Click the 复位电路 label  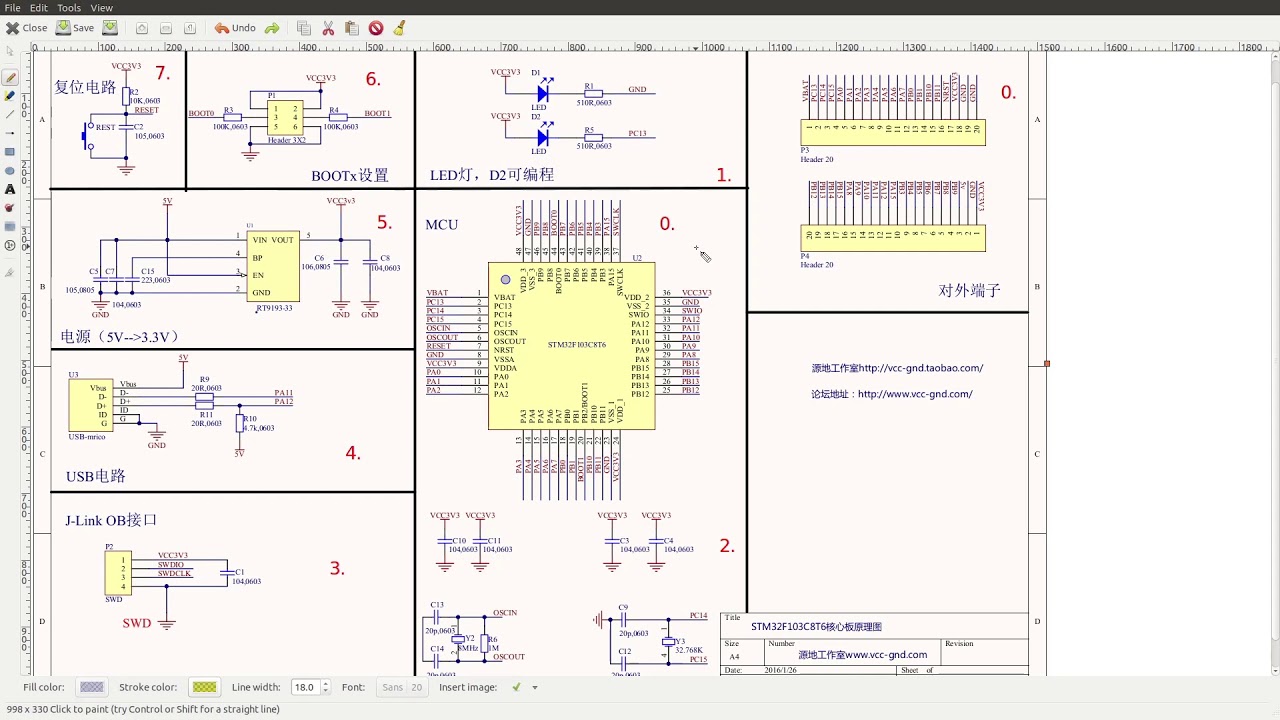[85, 87]
